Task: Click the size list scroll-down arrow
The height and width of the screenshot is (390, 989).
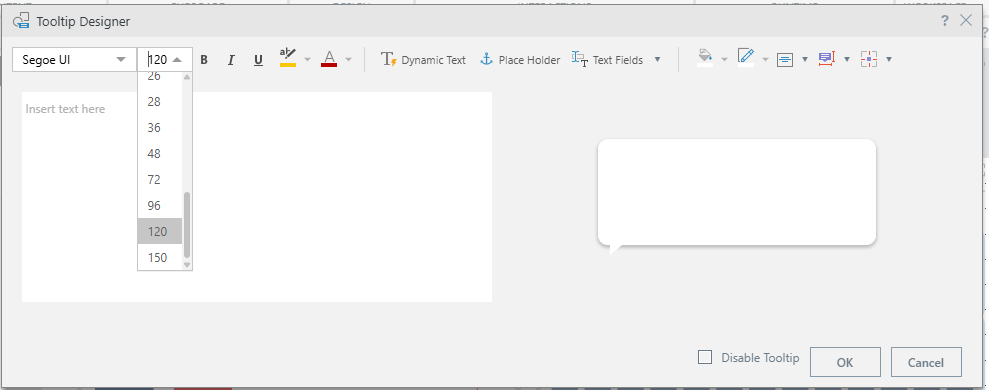Action: (187, 265)
